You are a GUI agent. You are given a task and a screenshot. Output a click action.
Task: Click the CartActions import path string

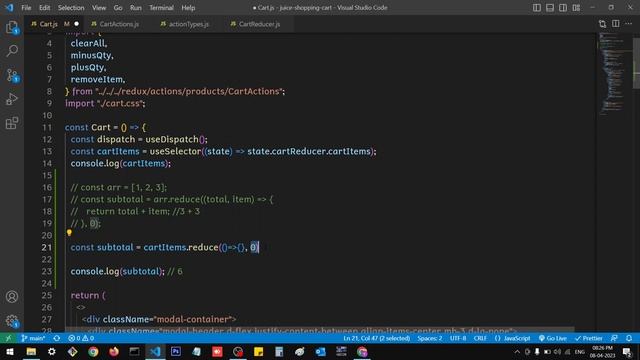[189, 91]
